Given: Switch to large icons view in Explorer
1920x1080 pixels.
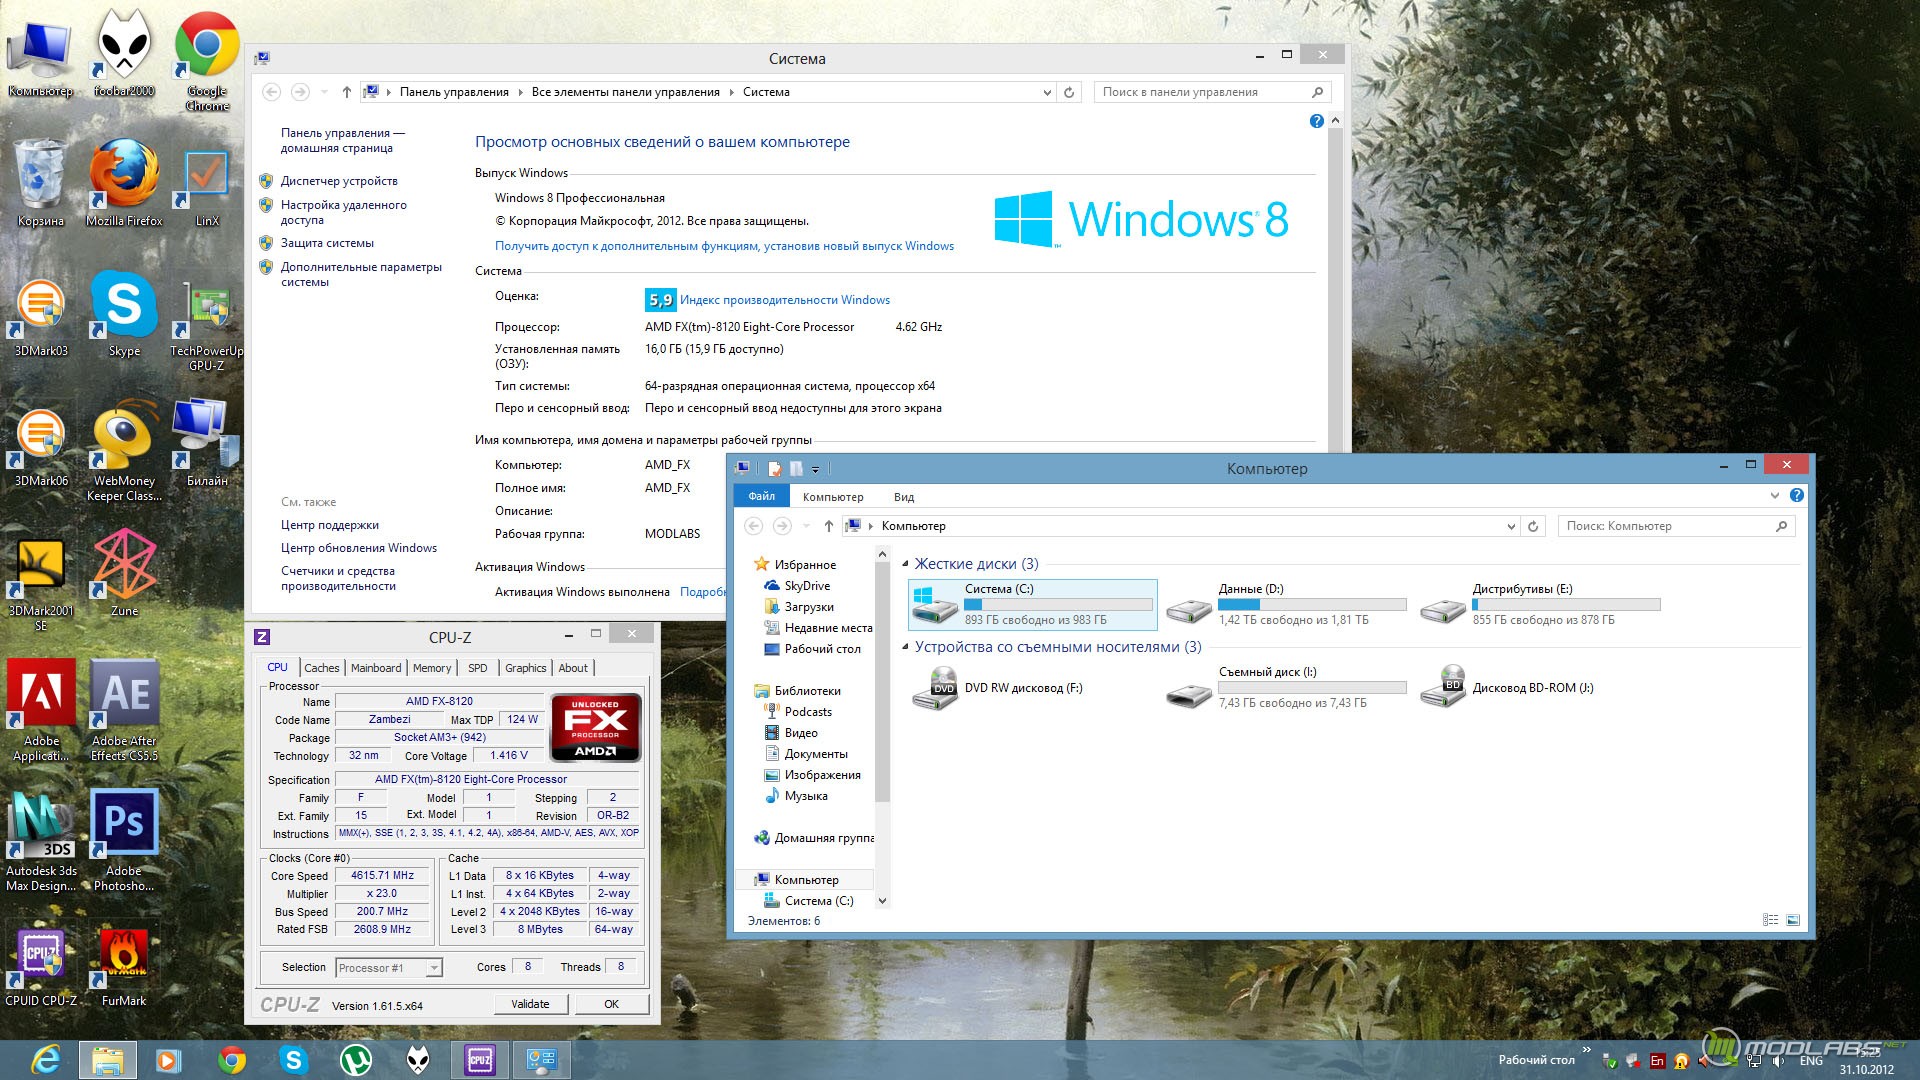Looking at the screenshot, I should tap(1793, 920).
